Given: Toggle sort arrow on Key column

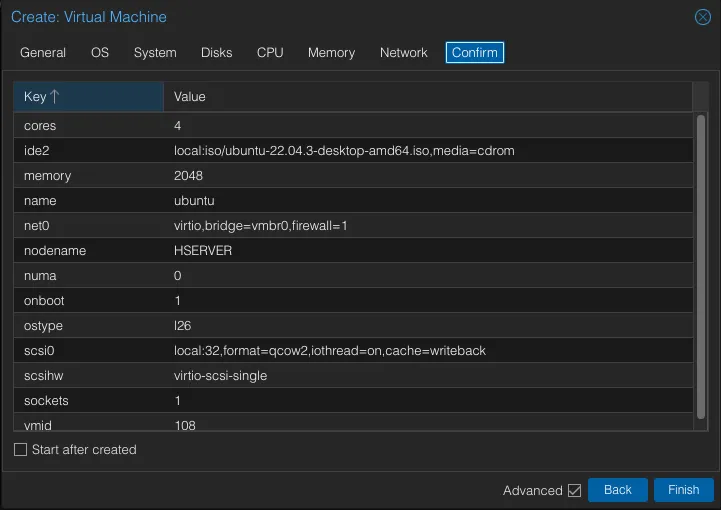Looking at the screenshot, I should [x=55, y=97].
